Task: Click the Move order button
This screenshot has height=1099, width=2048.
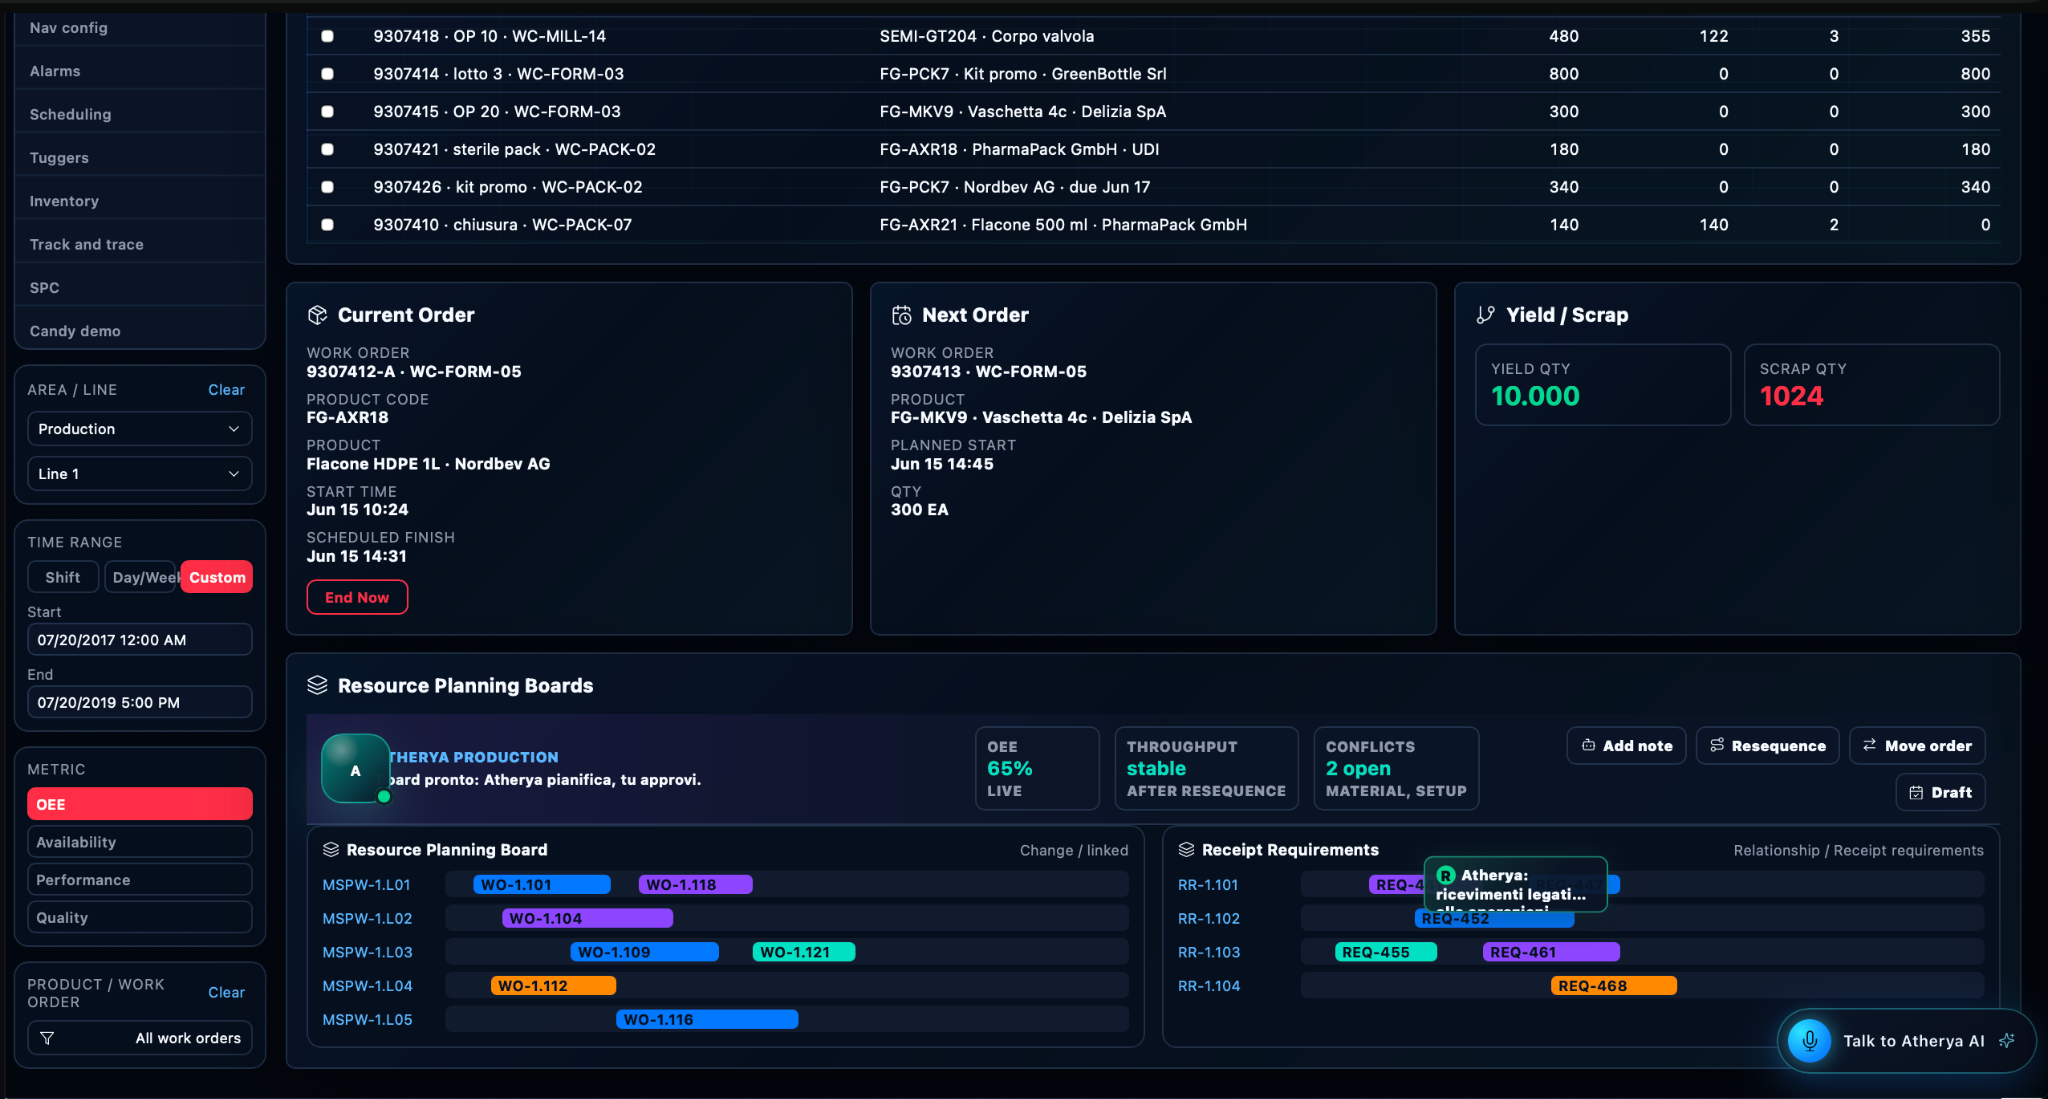Action: click(x=1917, y=745)
